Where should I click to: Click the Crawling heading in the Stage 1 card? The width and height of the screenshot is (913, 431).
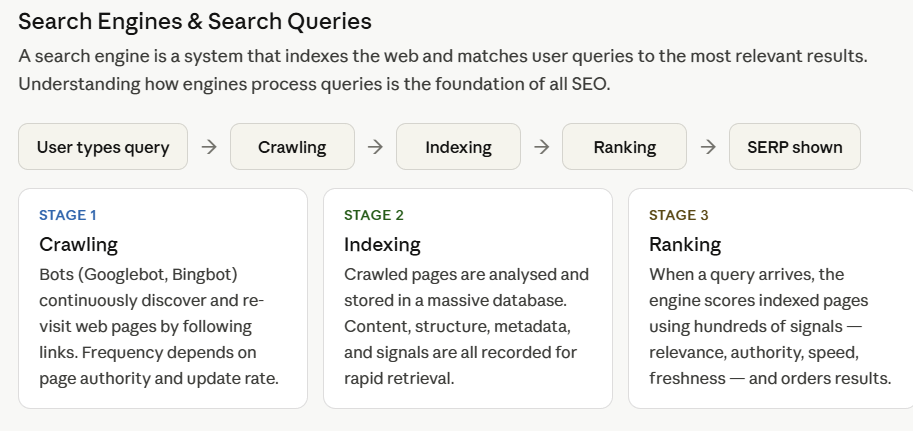[x=78, y=244]
